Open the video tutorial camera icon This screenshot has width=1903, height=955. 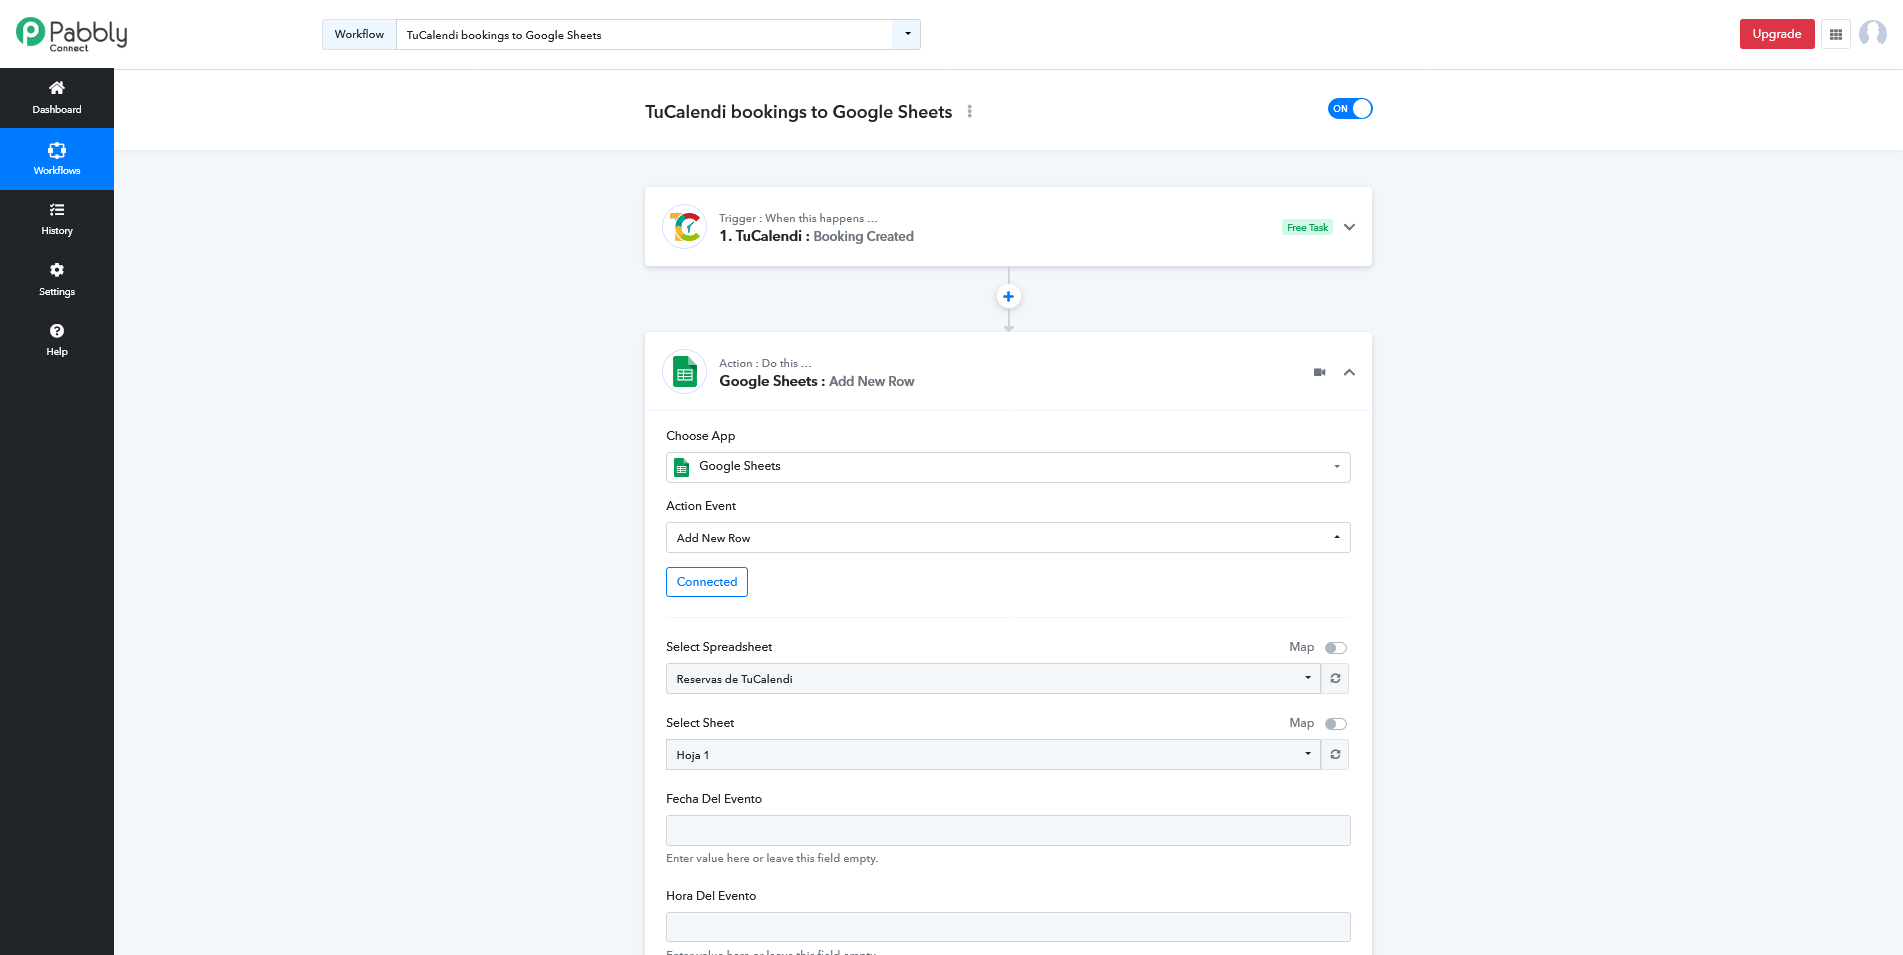point(1319,372)
